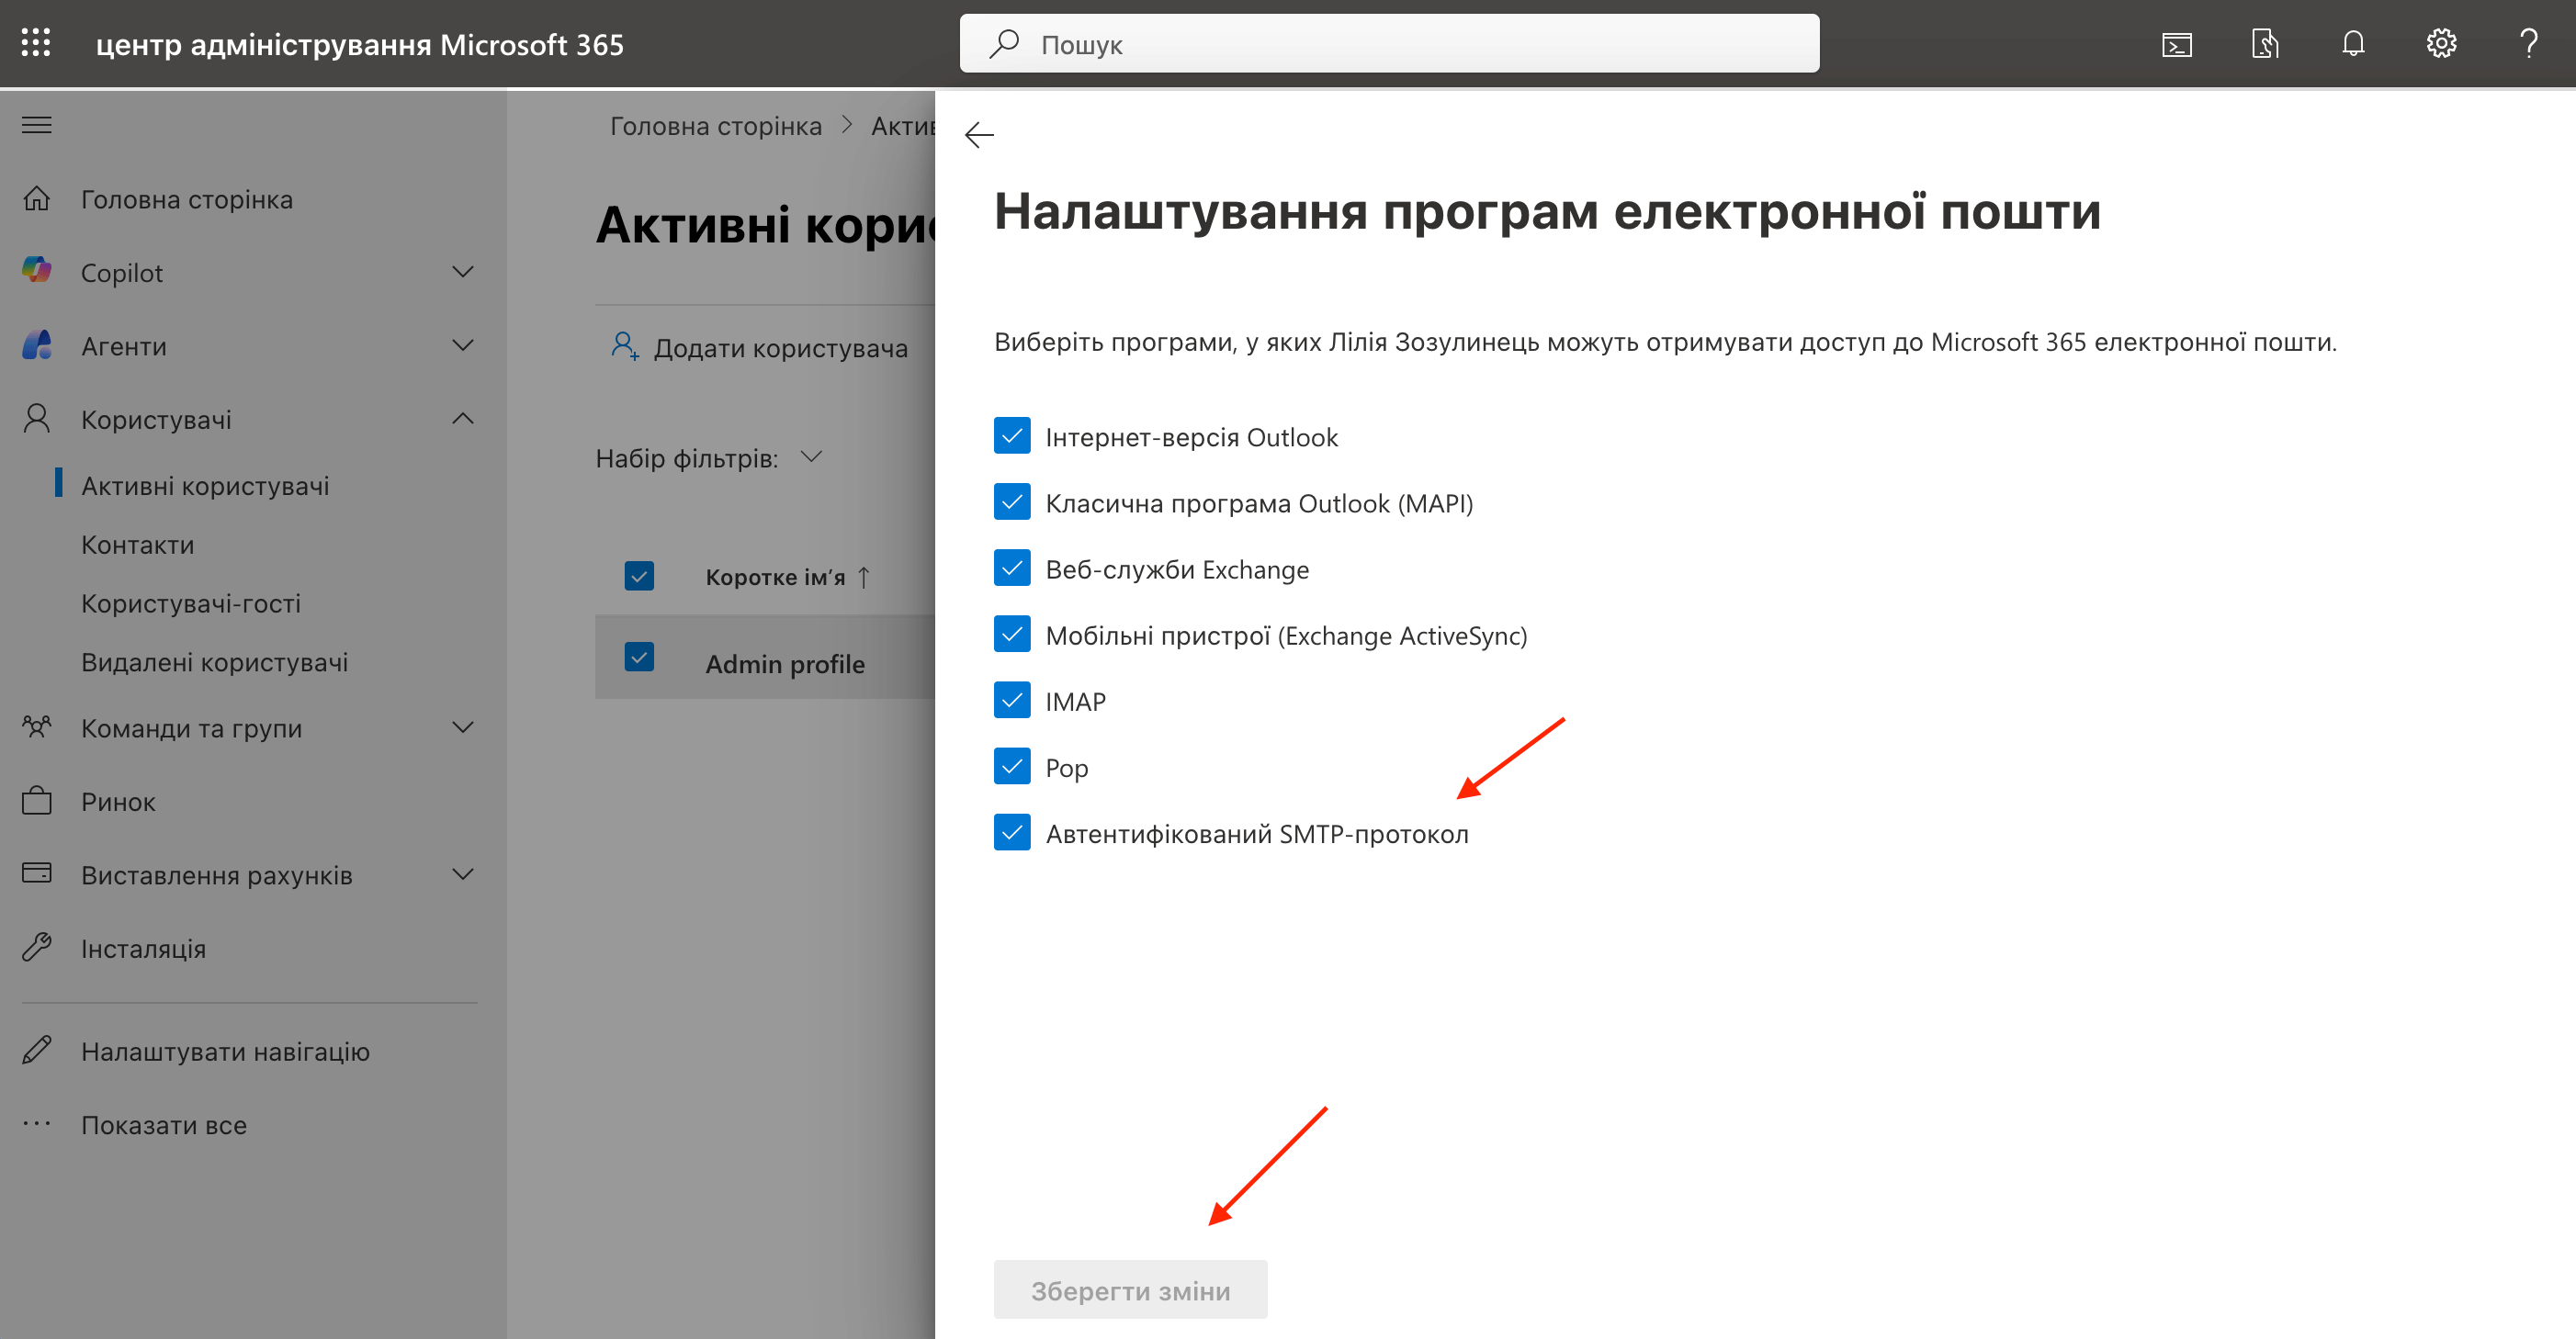This screenshot has height=1339, width=2576.
Task: Click the Пошук search field
Action: (1389, 43)
